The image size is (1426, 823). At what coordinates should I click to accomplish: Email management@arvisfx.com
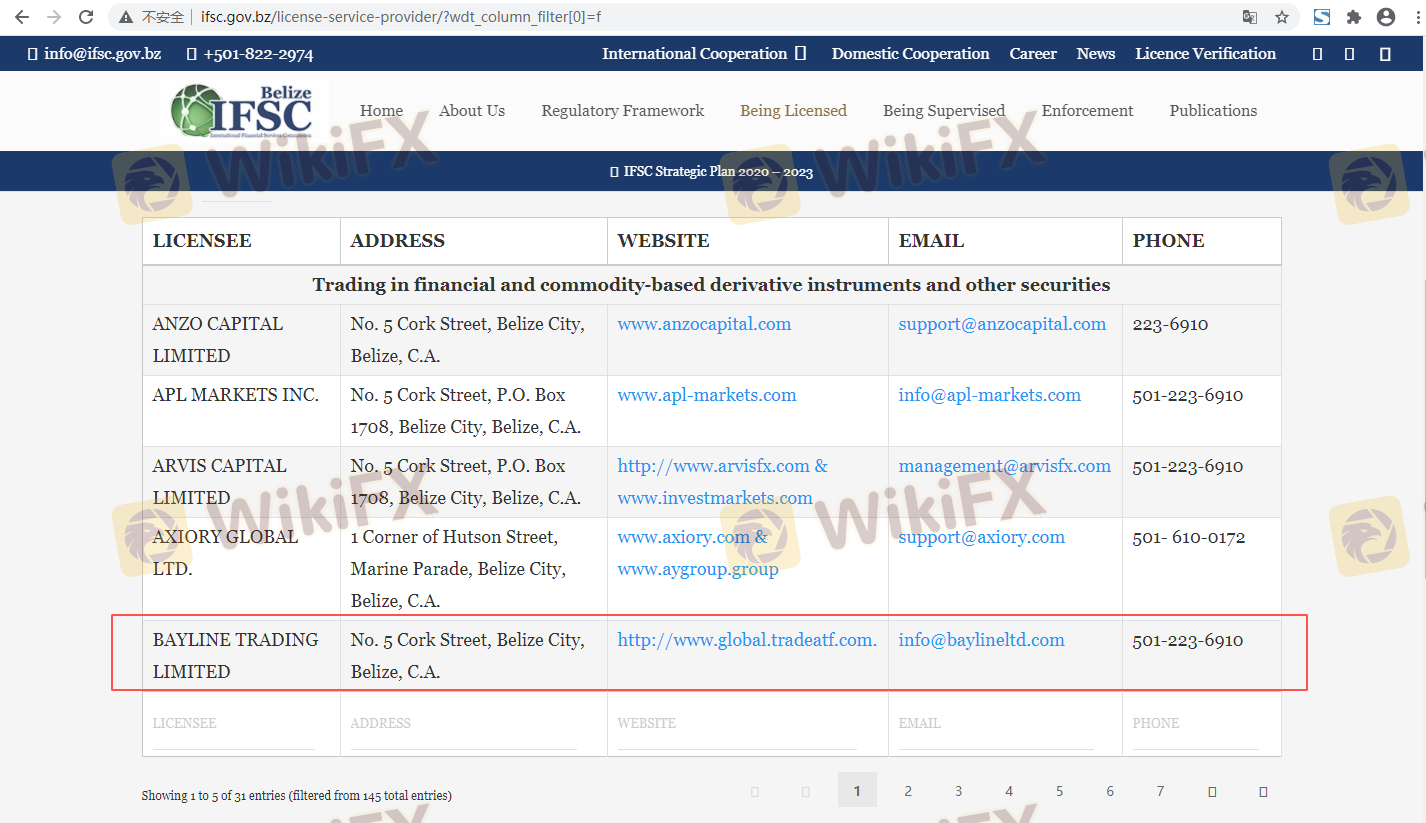(1004, 466)
